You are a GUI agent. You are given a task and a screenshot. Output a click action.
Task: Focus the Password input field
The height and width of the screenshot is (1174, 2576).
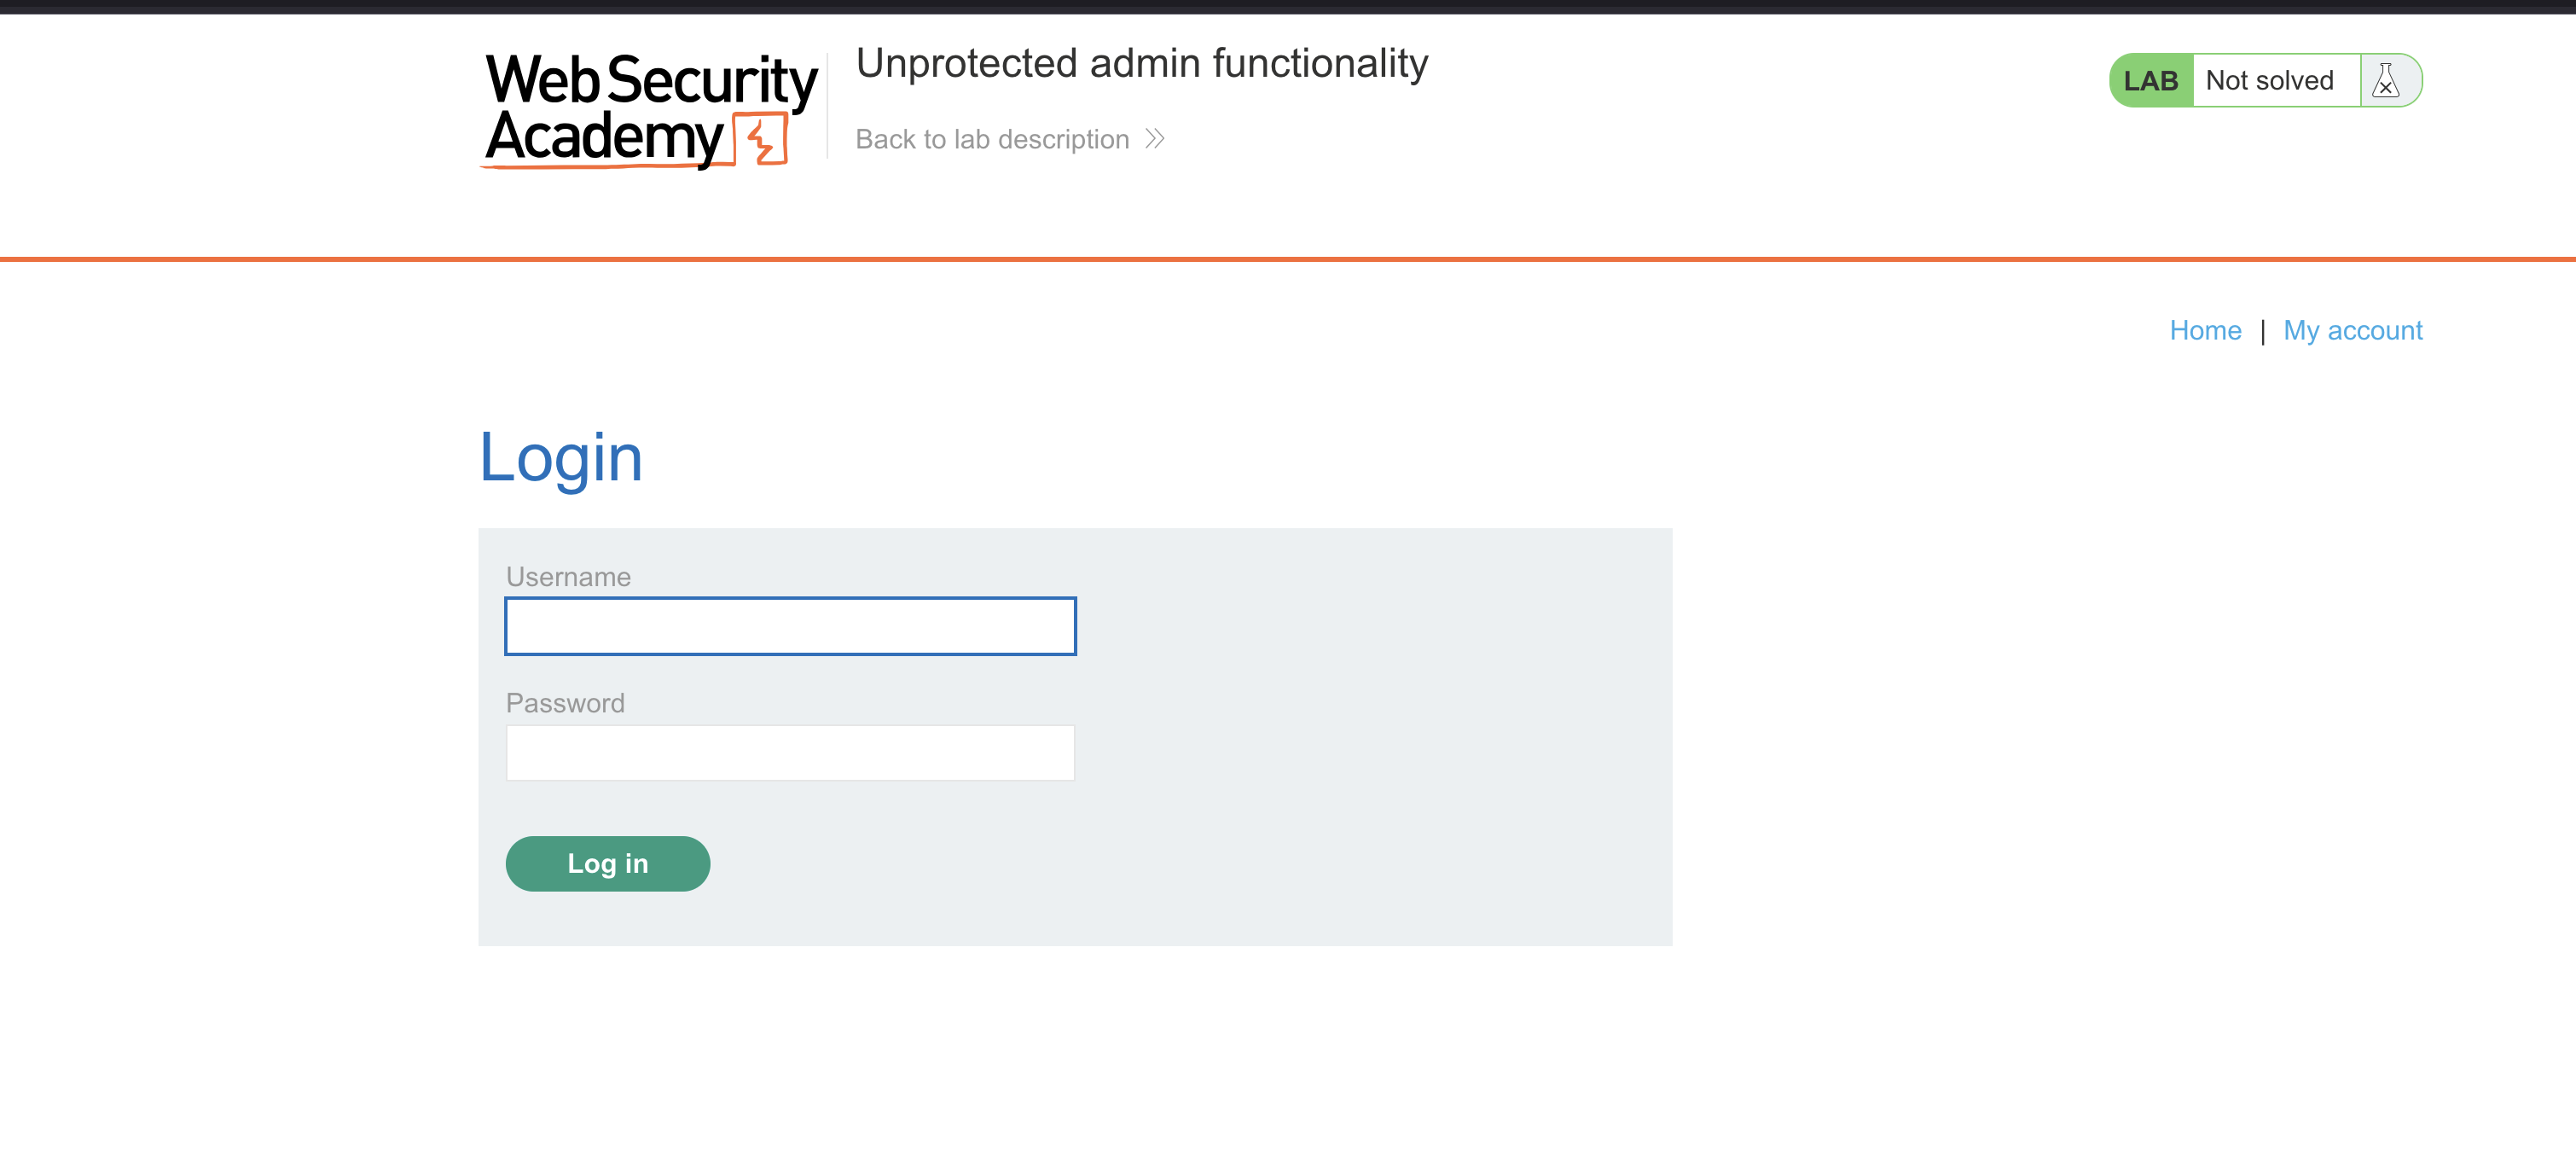(x=790, y=753)
